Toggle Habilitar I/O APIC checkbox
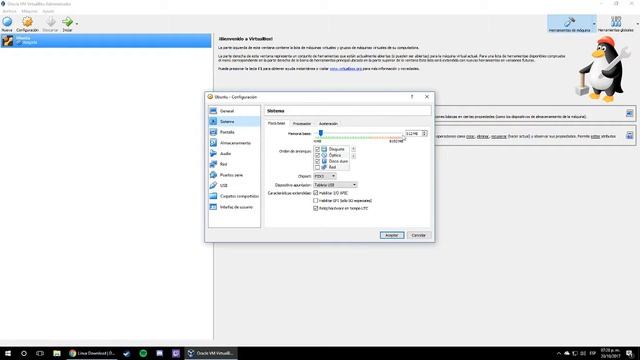640x360 pixels. (316, 193)
